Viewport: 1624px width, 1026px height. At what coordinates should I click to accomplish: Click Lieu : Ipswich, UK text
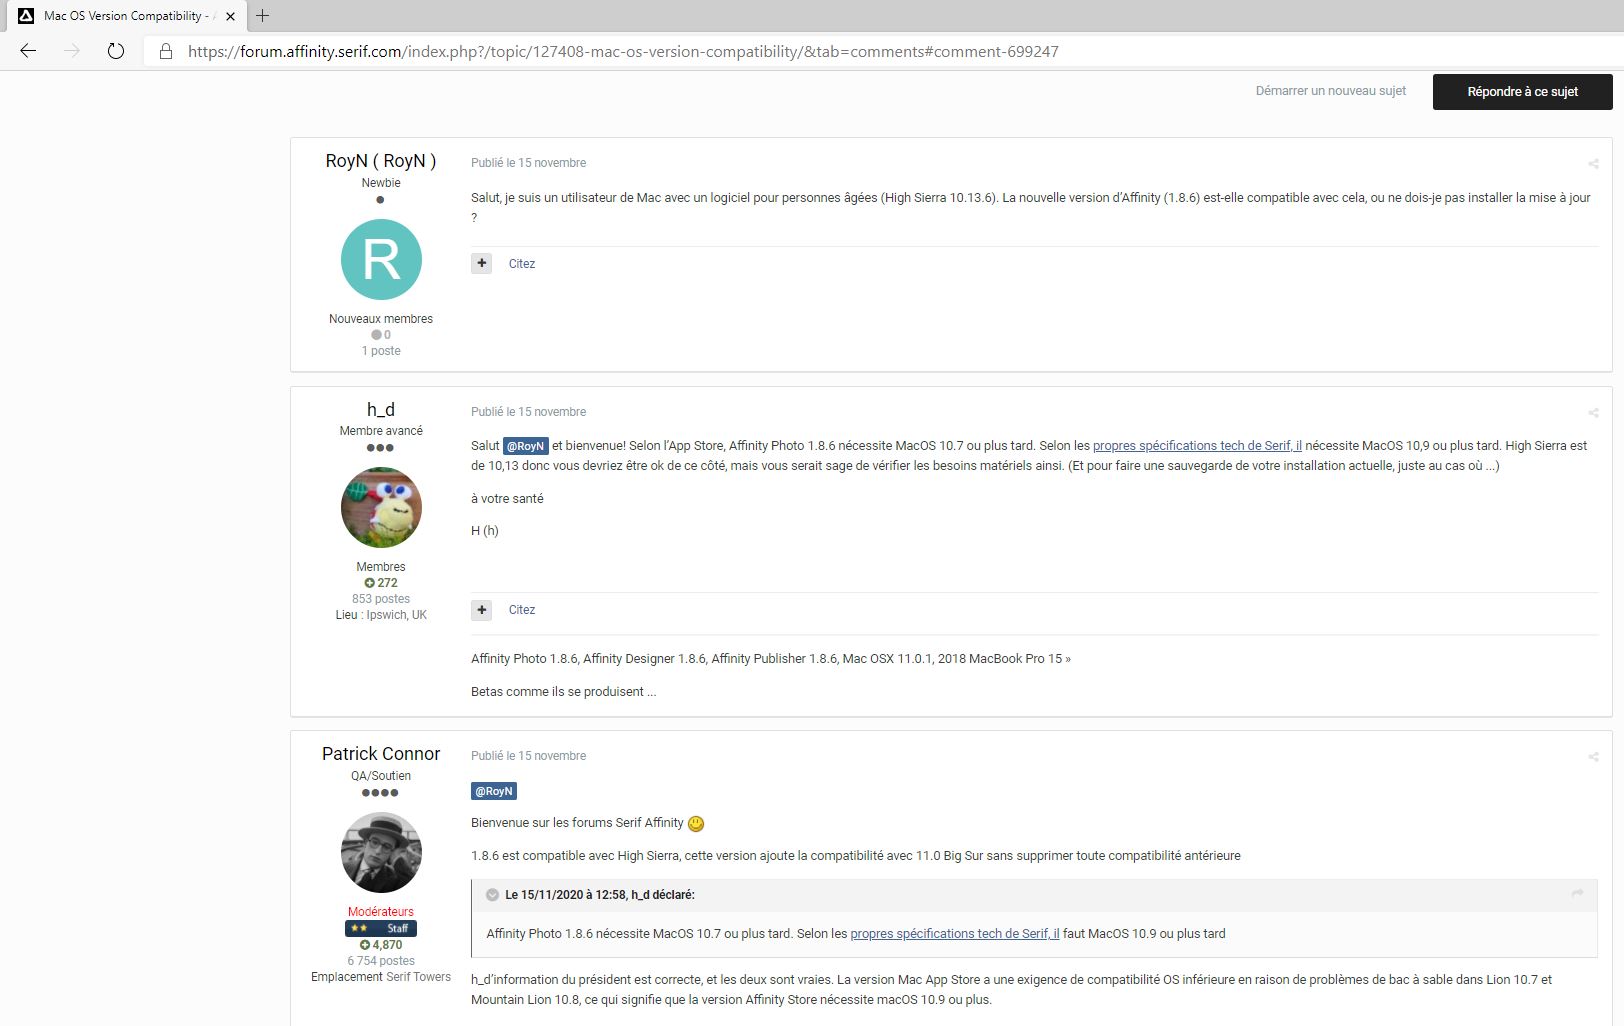point(381,615)
